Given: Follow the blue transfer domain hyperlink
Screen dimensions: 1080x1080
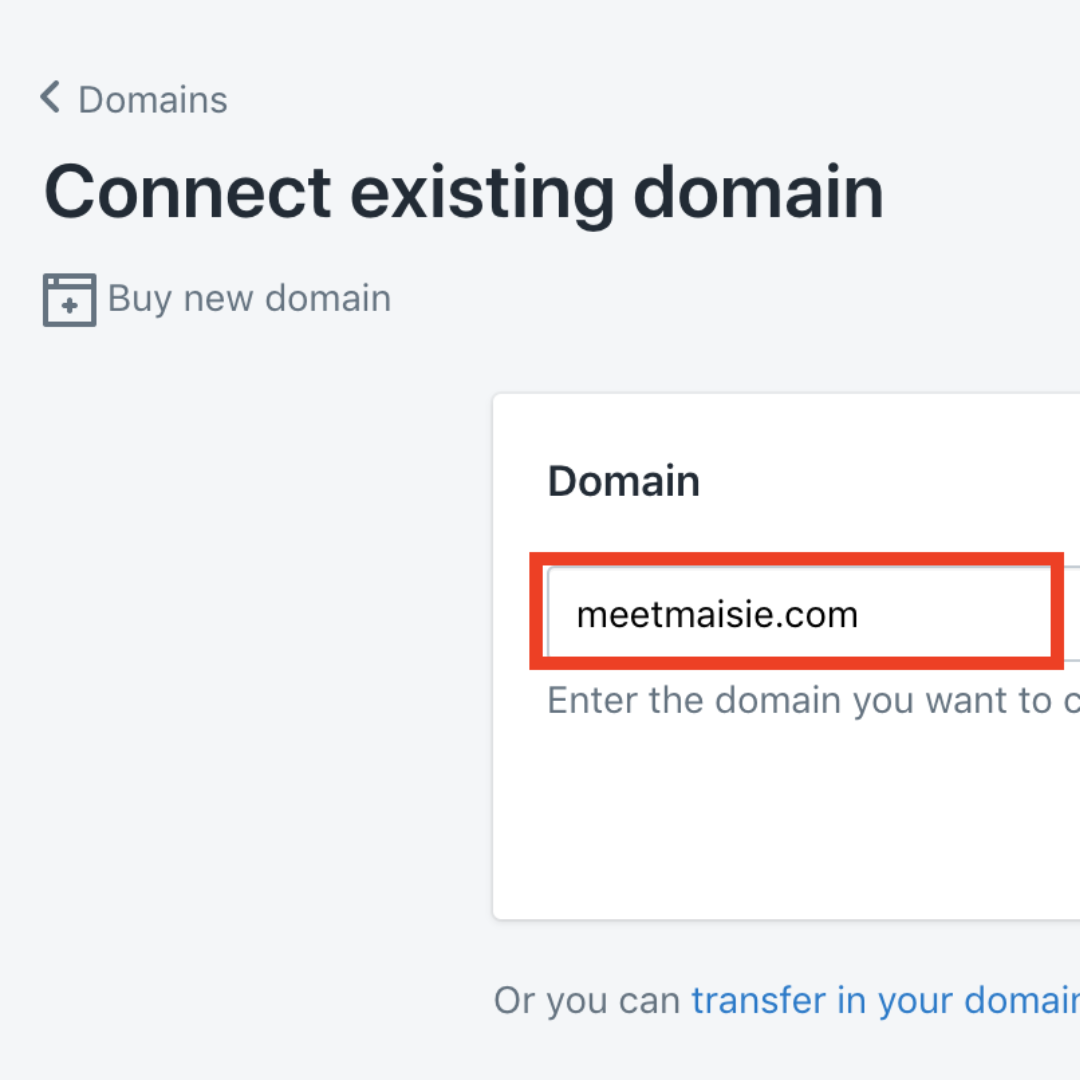Looking at the screenshot, I should point(885,1000).
